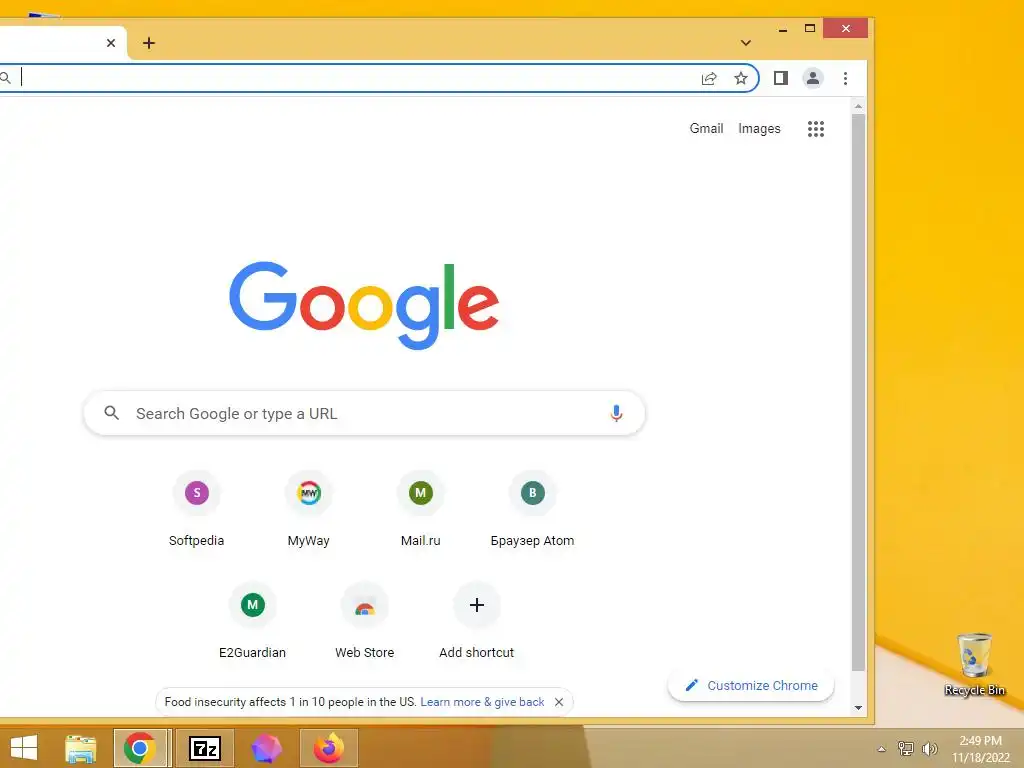The image size is (1024, 768).
Task: Switch to Chrome in the taskbar
Action: (x=140, y=748)
